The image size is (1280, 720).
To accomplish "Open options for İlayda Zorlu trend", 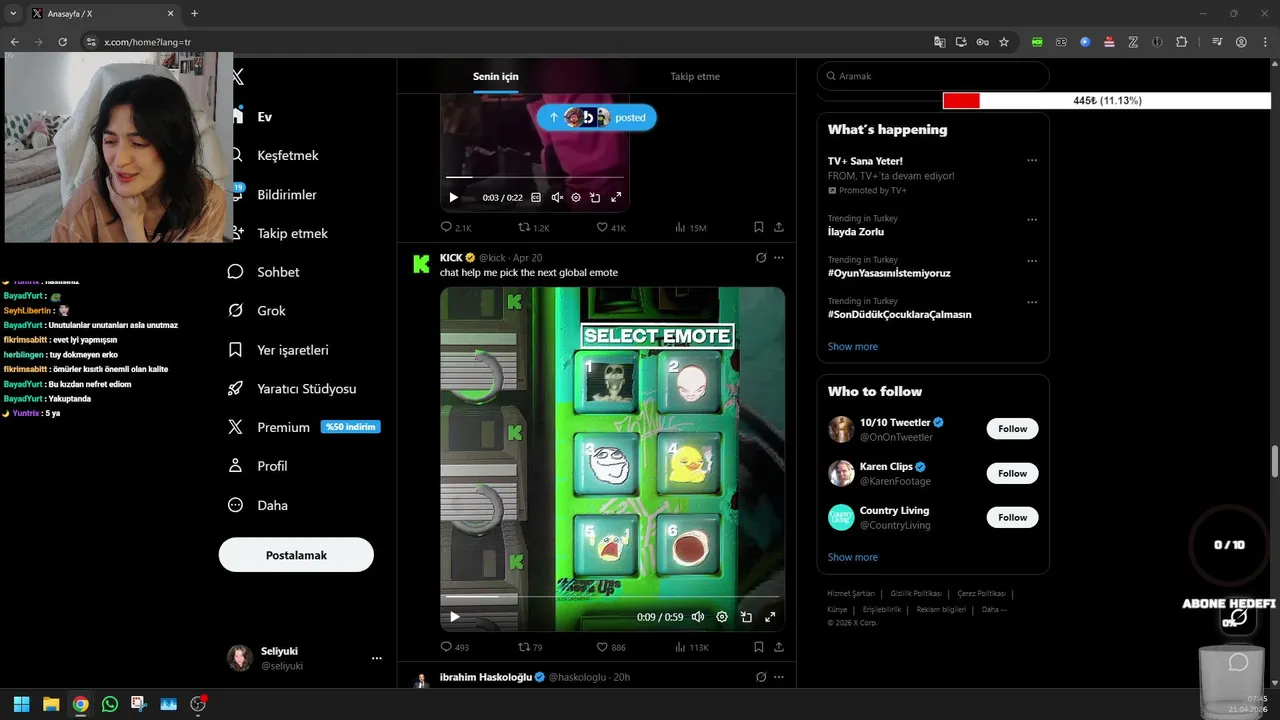I will pos(1032,220).
